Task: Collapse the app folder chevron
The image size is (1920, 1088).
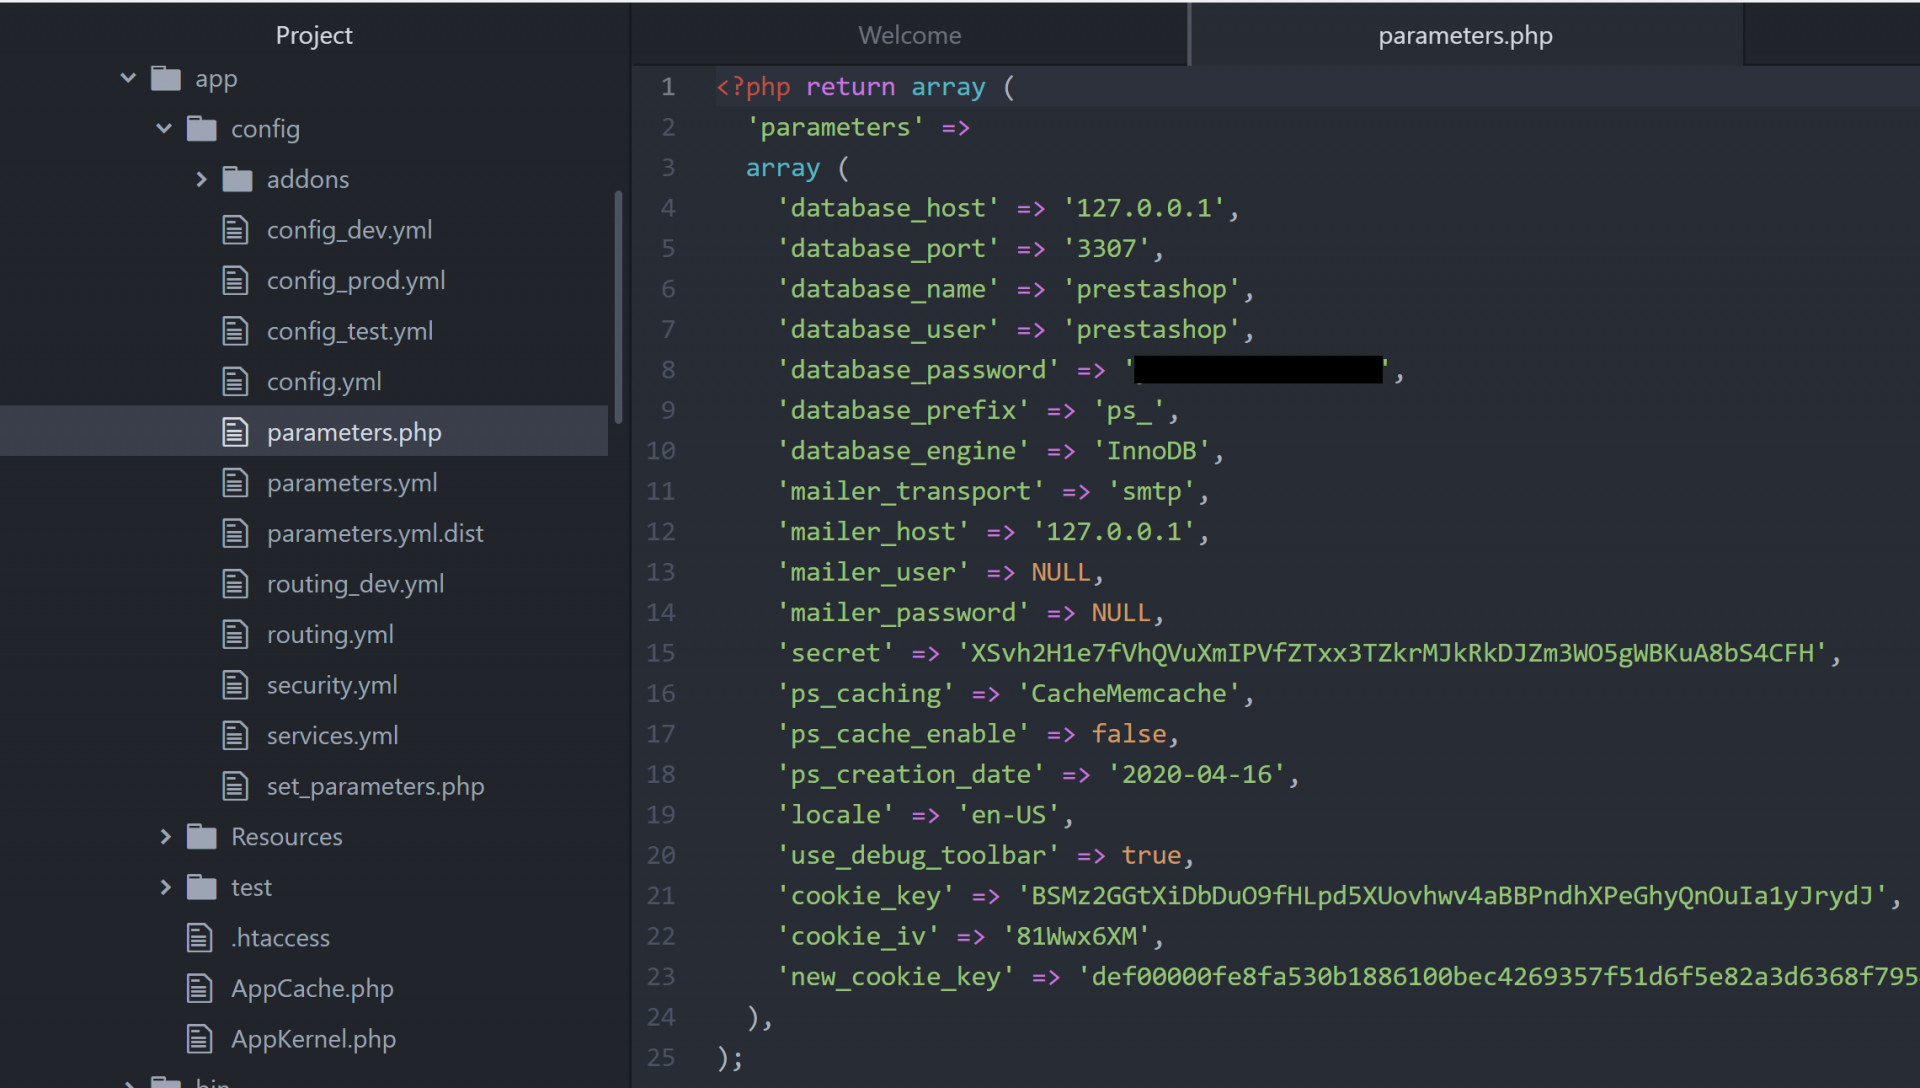Action: click(128, 78)
